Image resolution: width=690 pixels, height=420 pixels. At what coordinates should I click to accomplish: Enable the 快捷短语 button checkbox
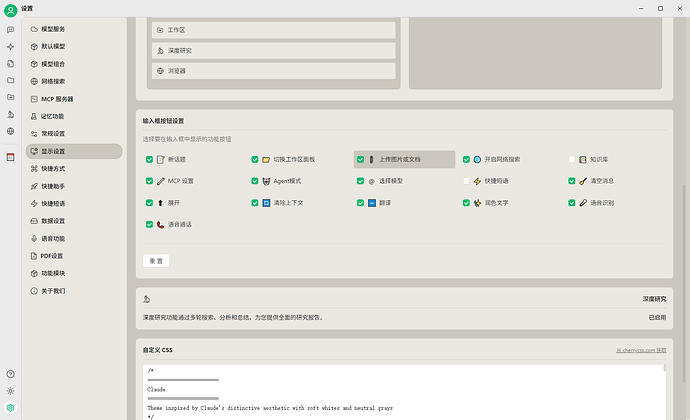click(466, 181)
